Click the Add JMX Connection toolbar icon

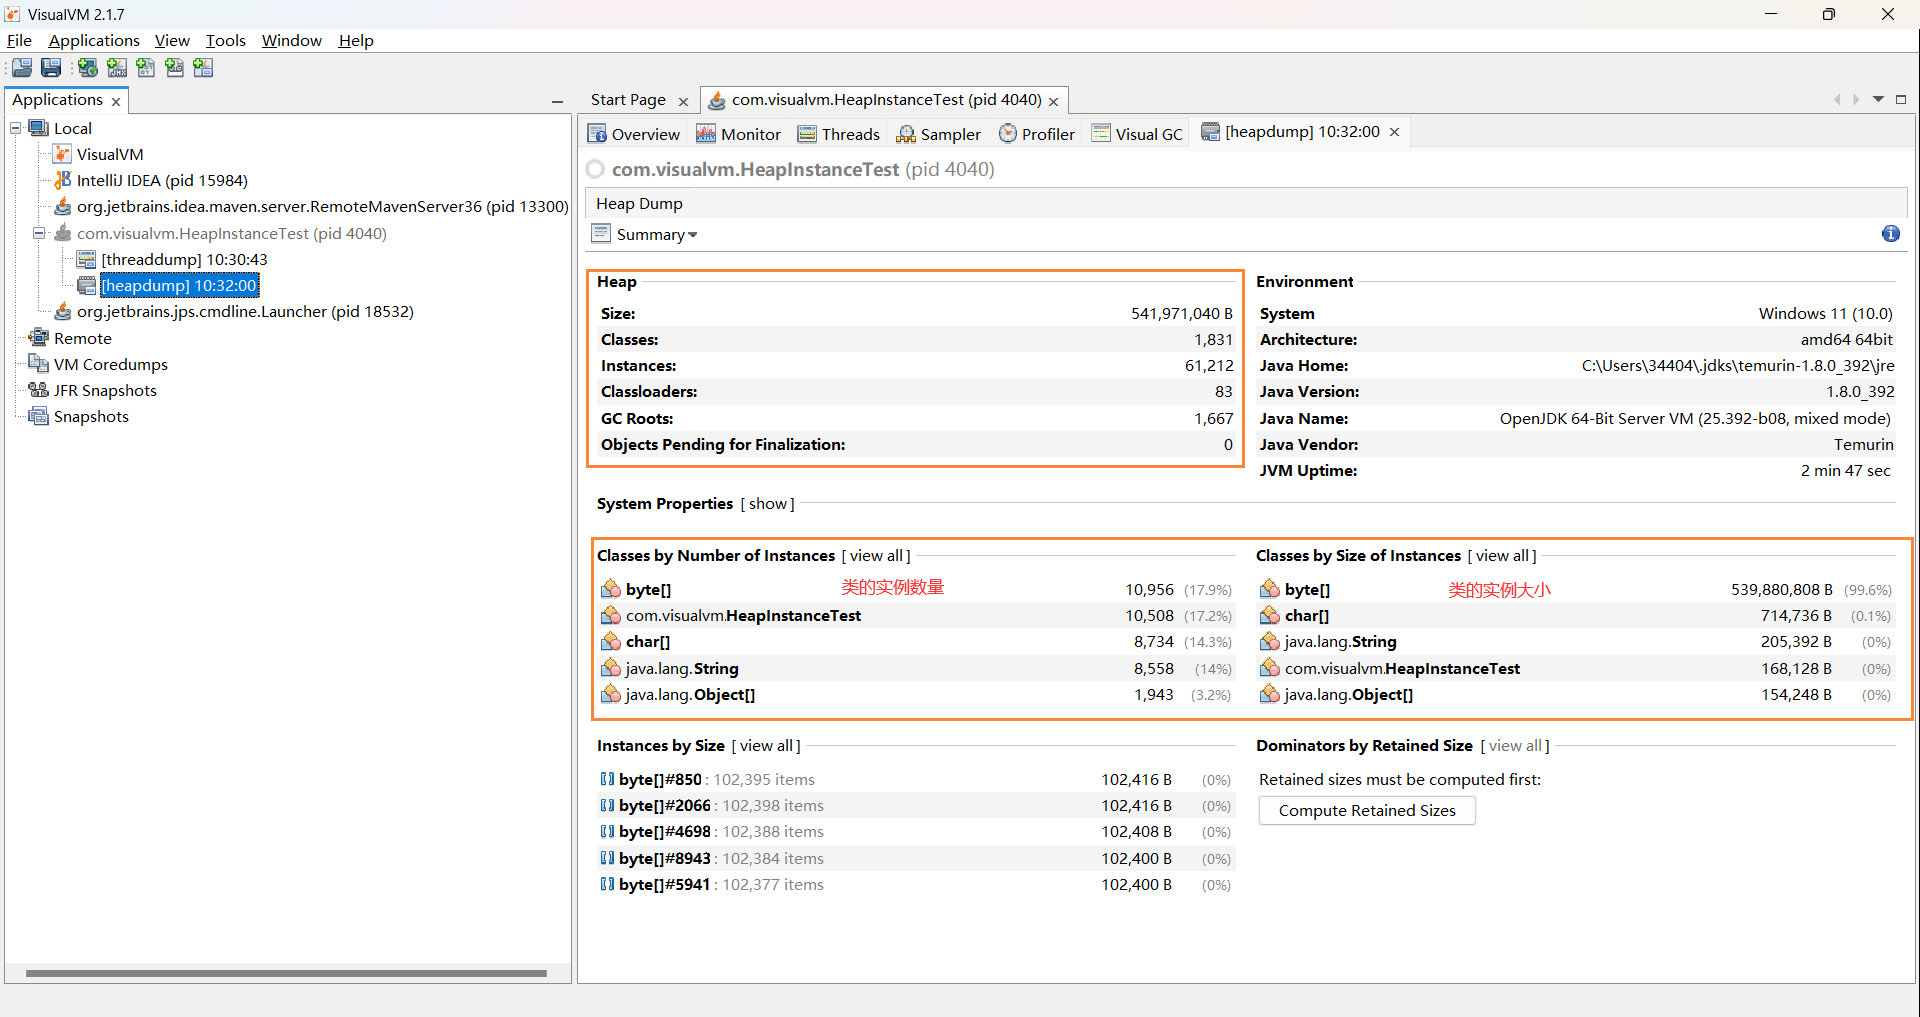[x=117, y=68]
